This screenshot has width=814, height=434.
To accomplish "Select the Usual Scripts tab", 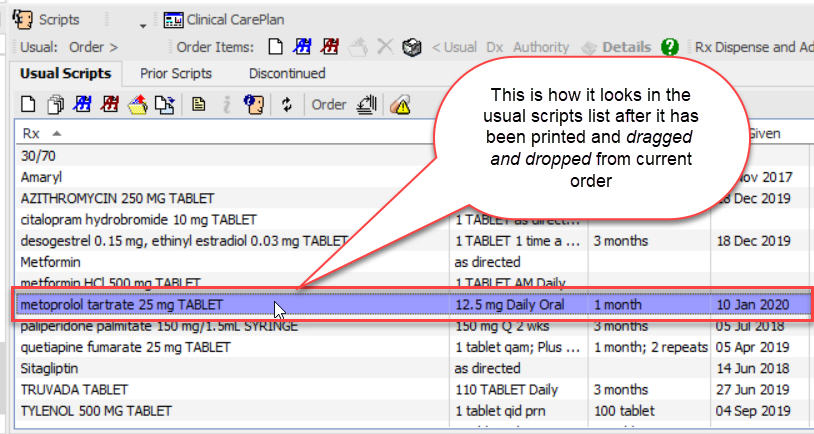I will coord(66,74).
